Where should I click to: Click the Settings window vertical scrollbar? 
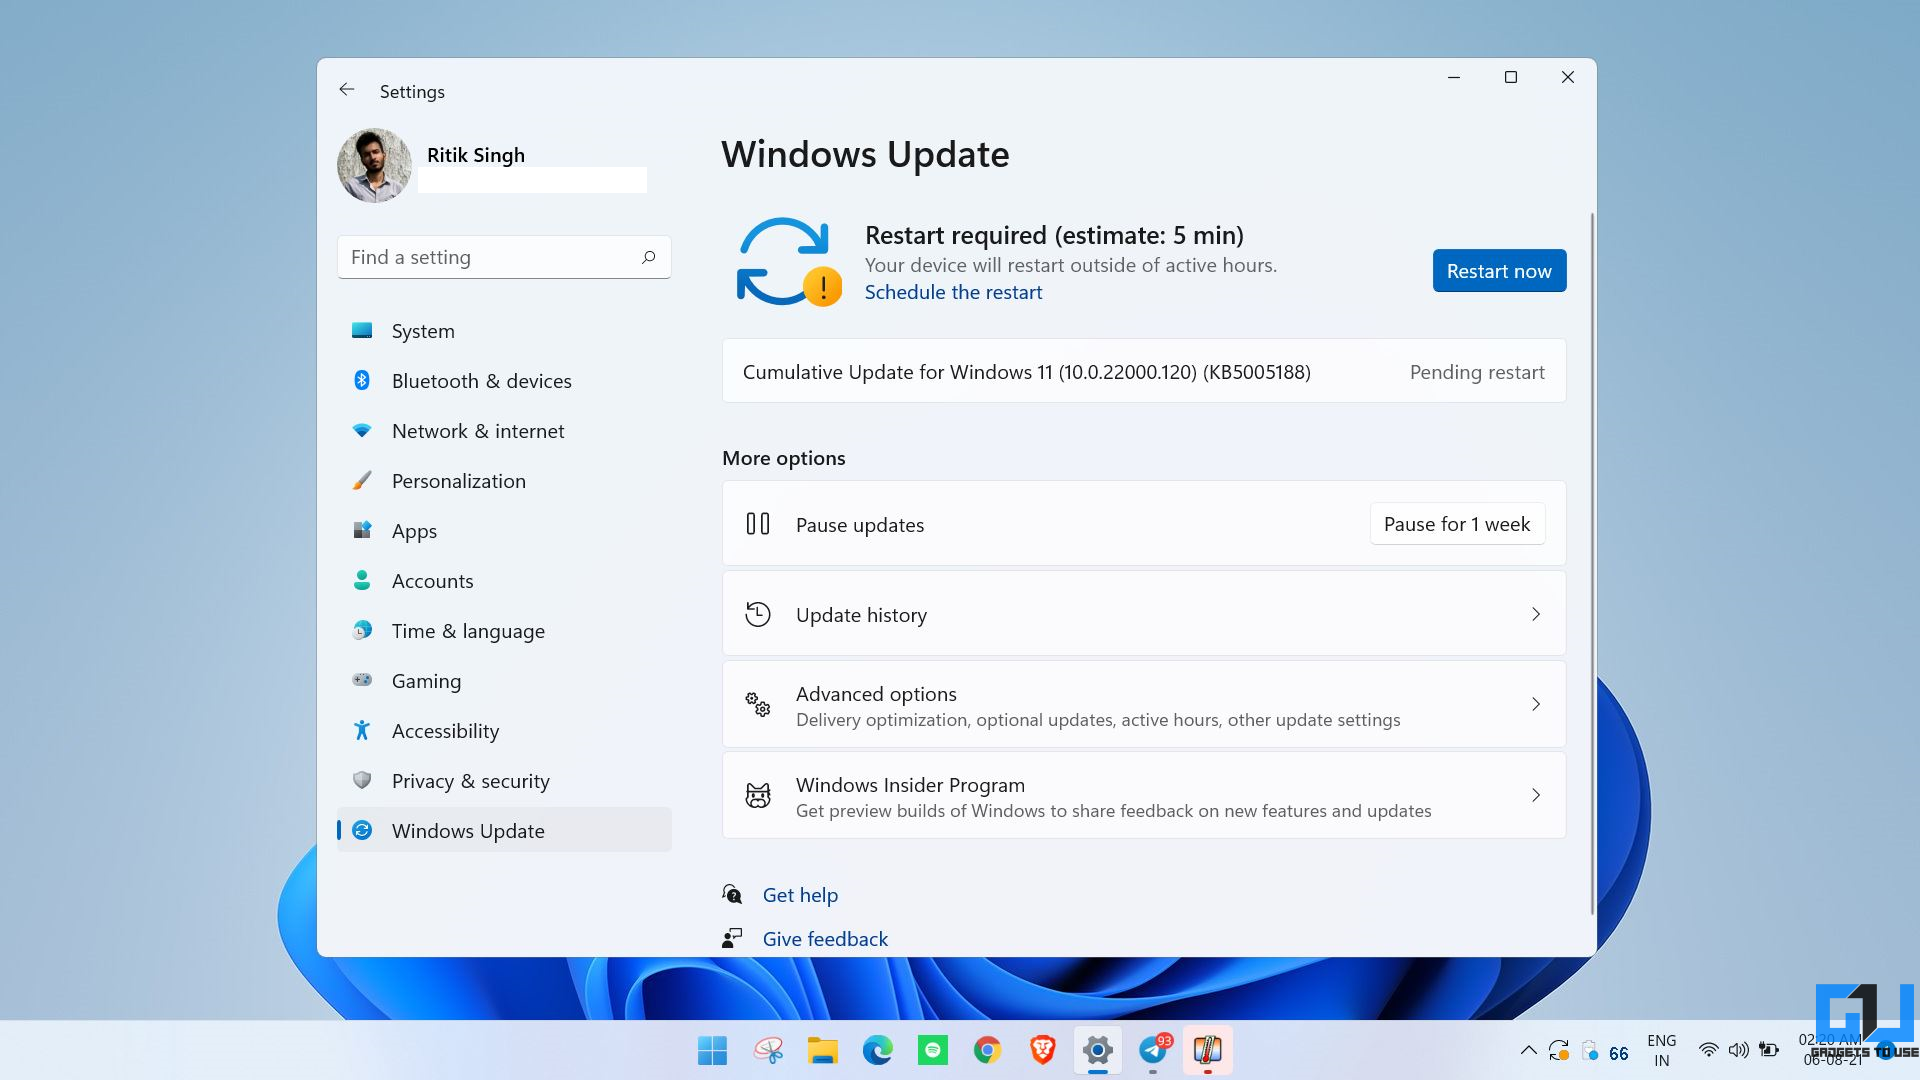[1592, 563]
